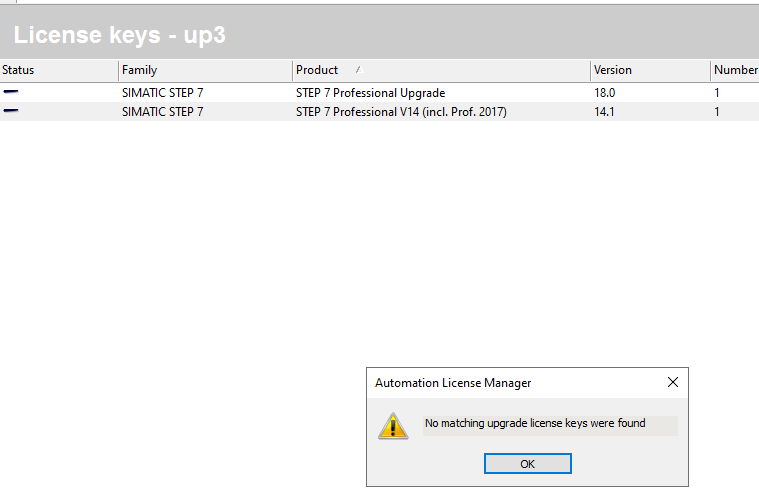Click the status icon for the V14 license row

(x=11, y=111)
